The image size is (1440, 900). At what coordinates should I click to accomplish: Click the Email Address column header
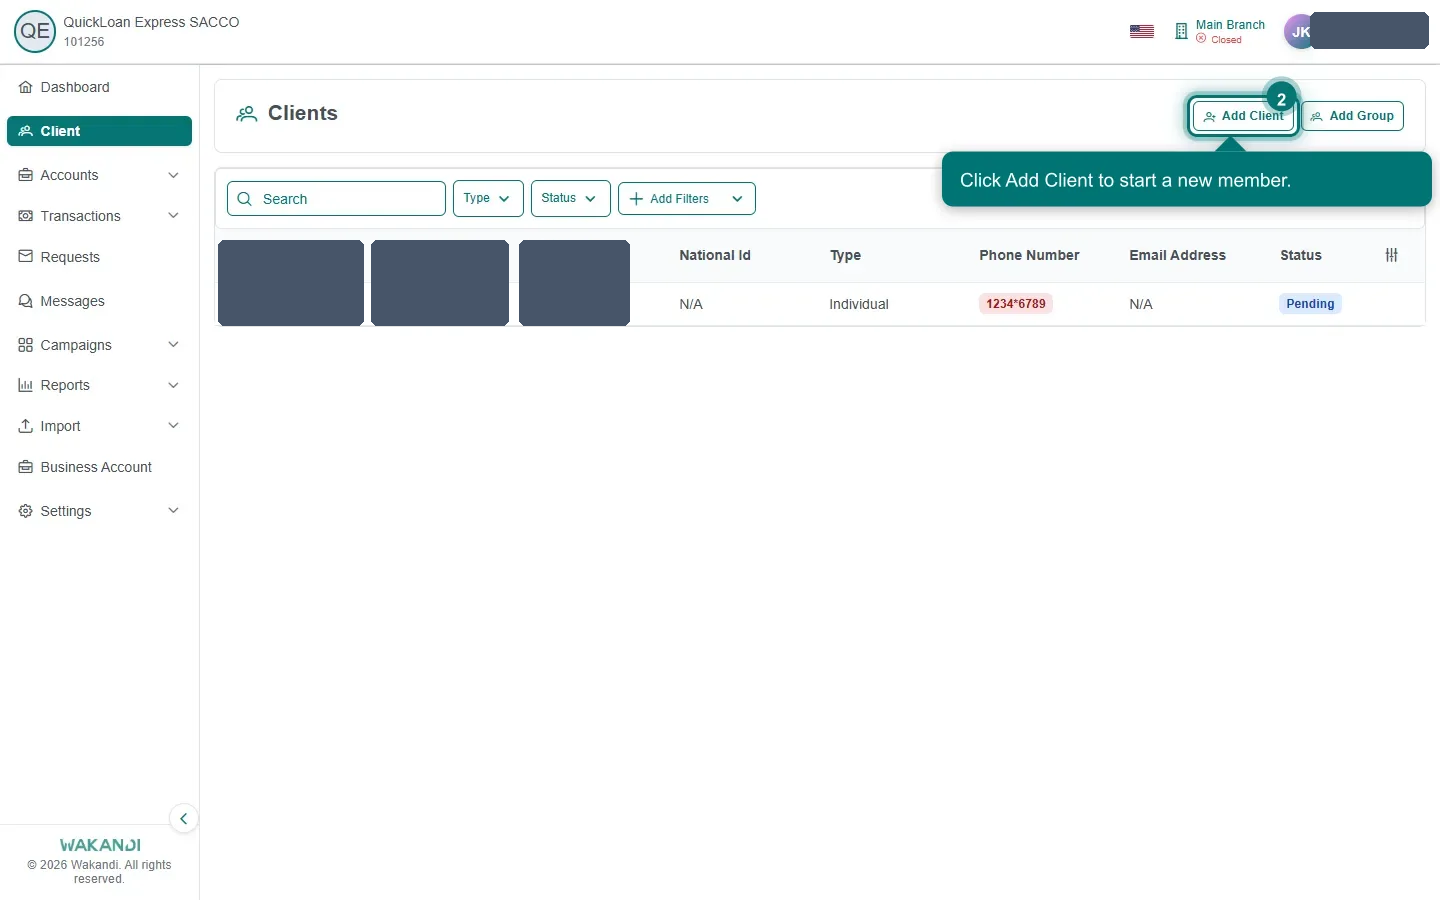1177,255
